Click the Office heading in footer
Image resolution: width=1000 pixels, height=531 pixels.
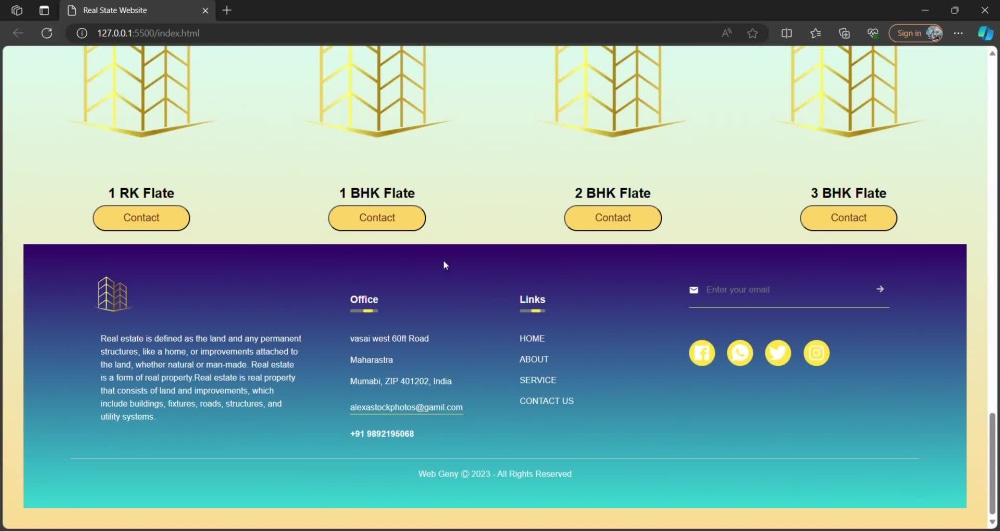click(364, 300)
